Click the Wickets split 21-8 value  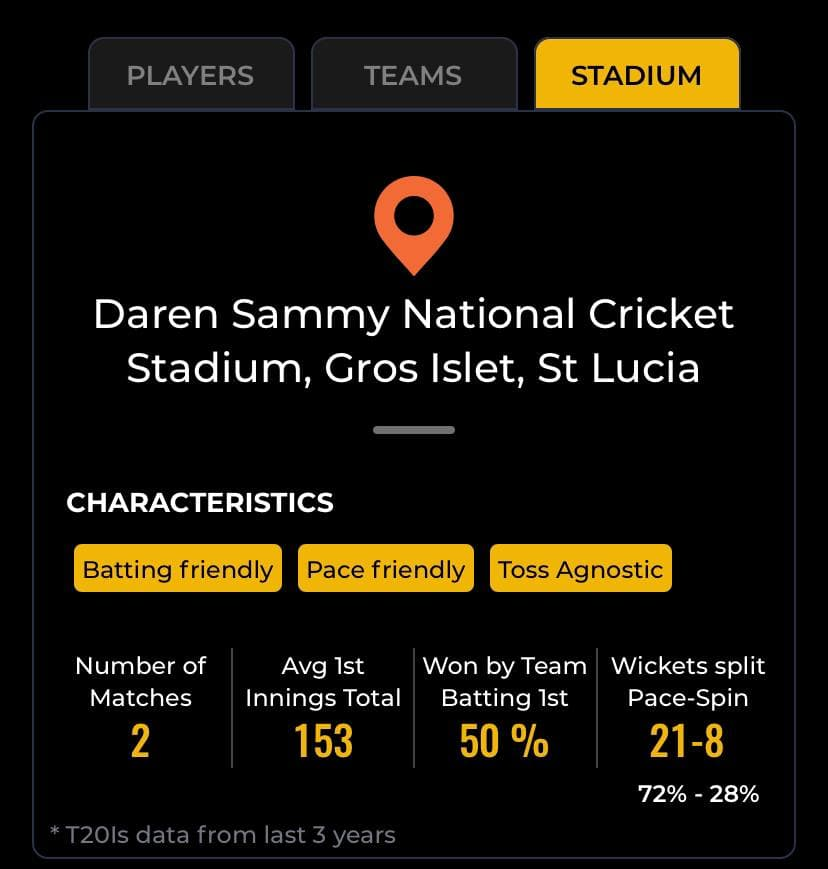[687, 741]
